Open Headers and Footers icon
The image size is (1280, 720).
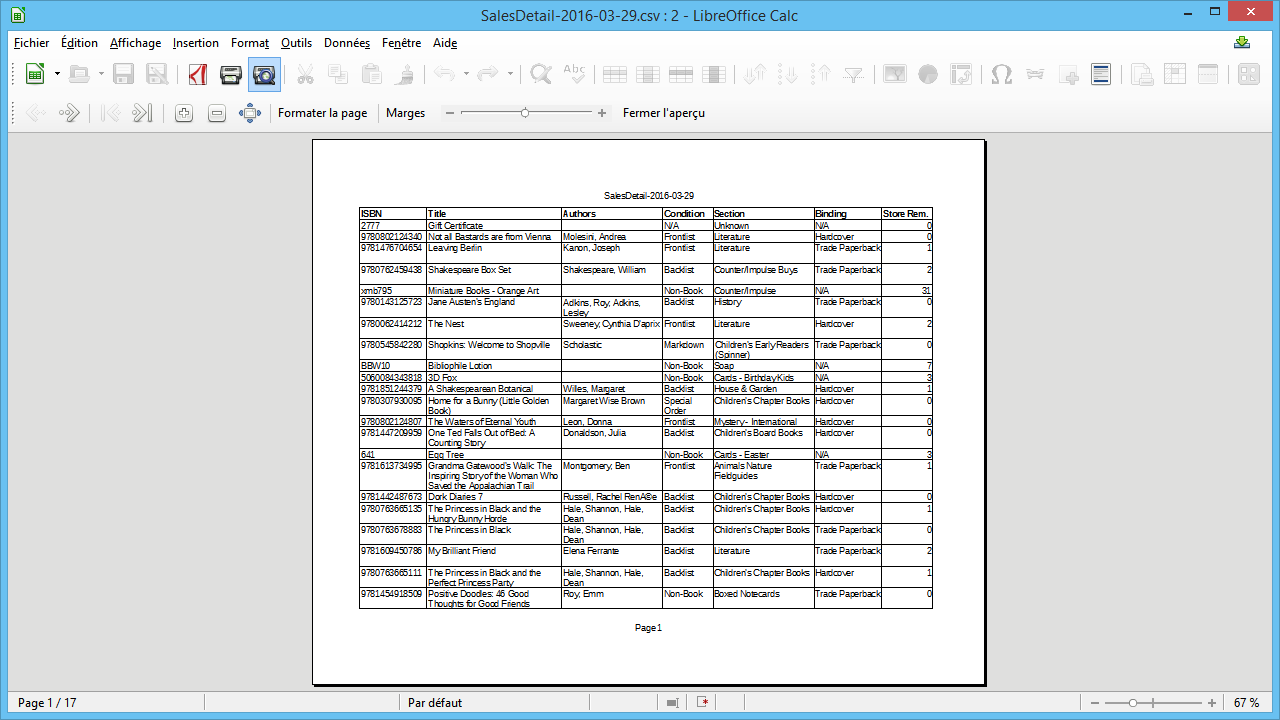point(1101,74)
